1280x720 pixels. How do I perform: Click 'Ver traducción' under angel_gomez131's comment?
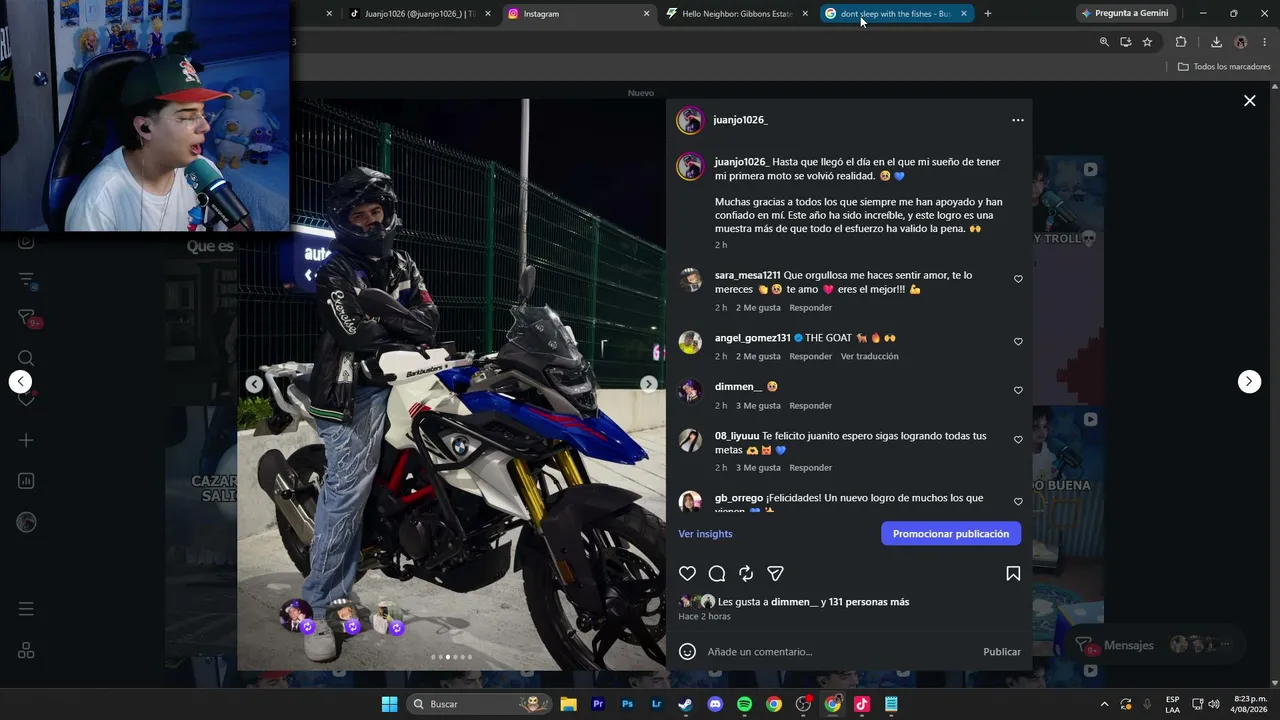tap(870, 357)
